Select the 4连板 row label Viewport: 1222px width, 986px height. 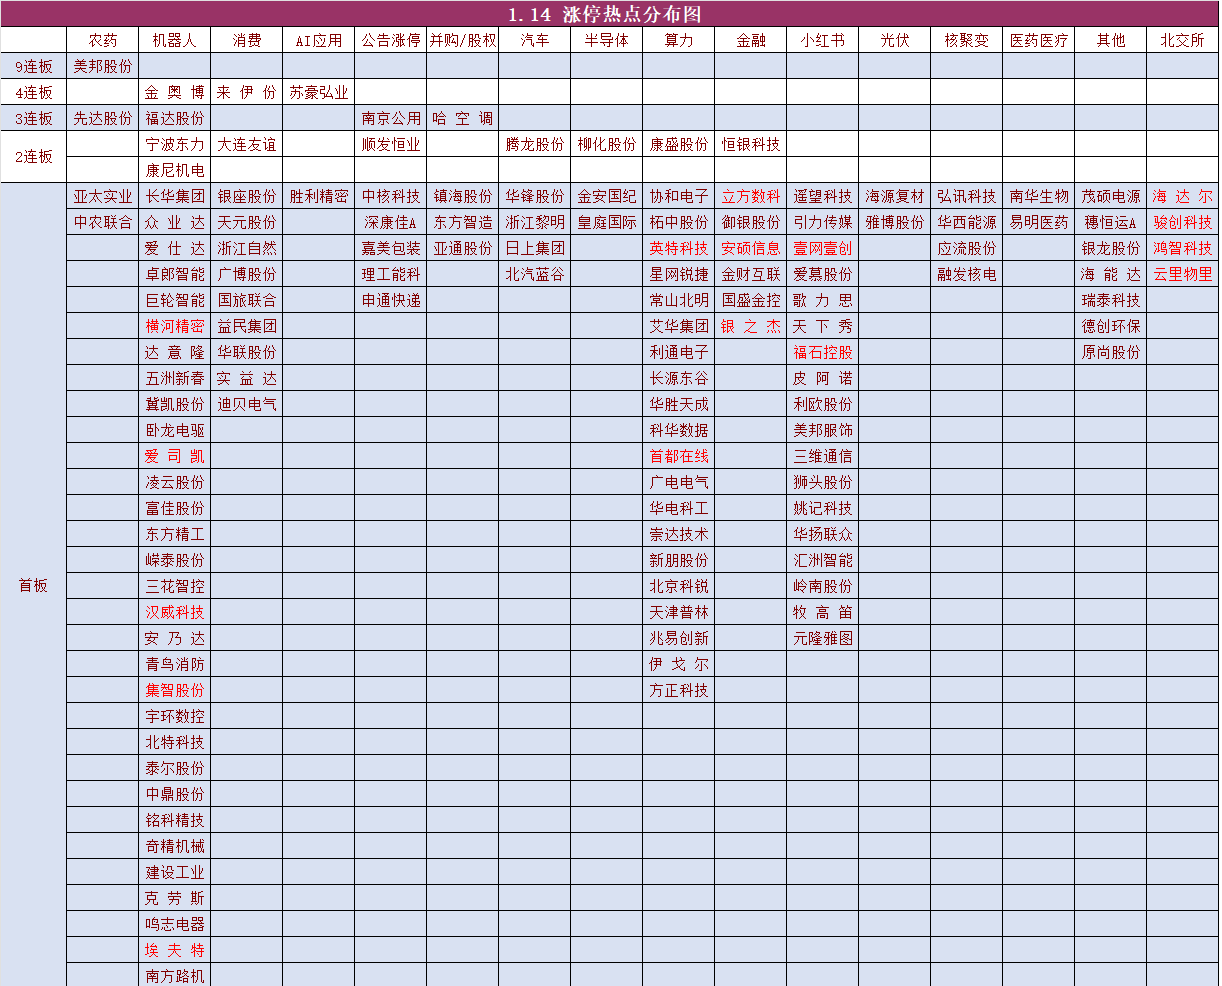(x=34, y=92)
